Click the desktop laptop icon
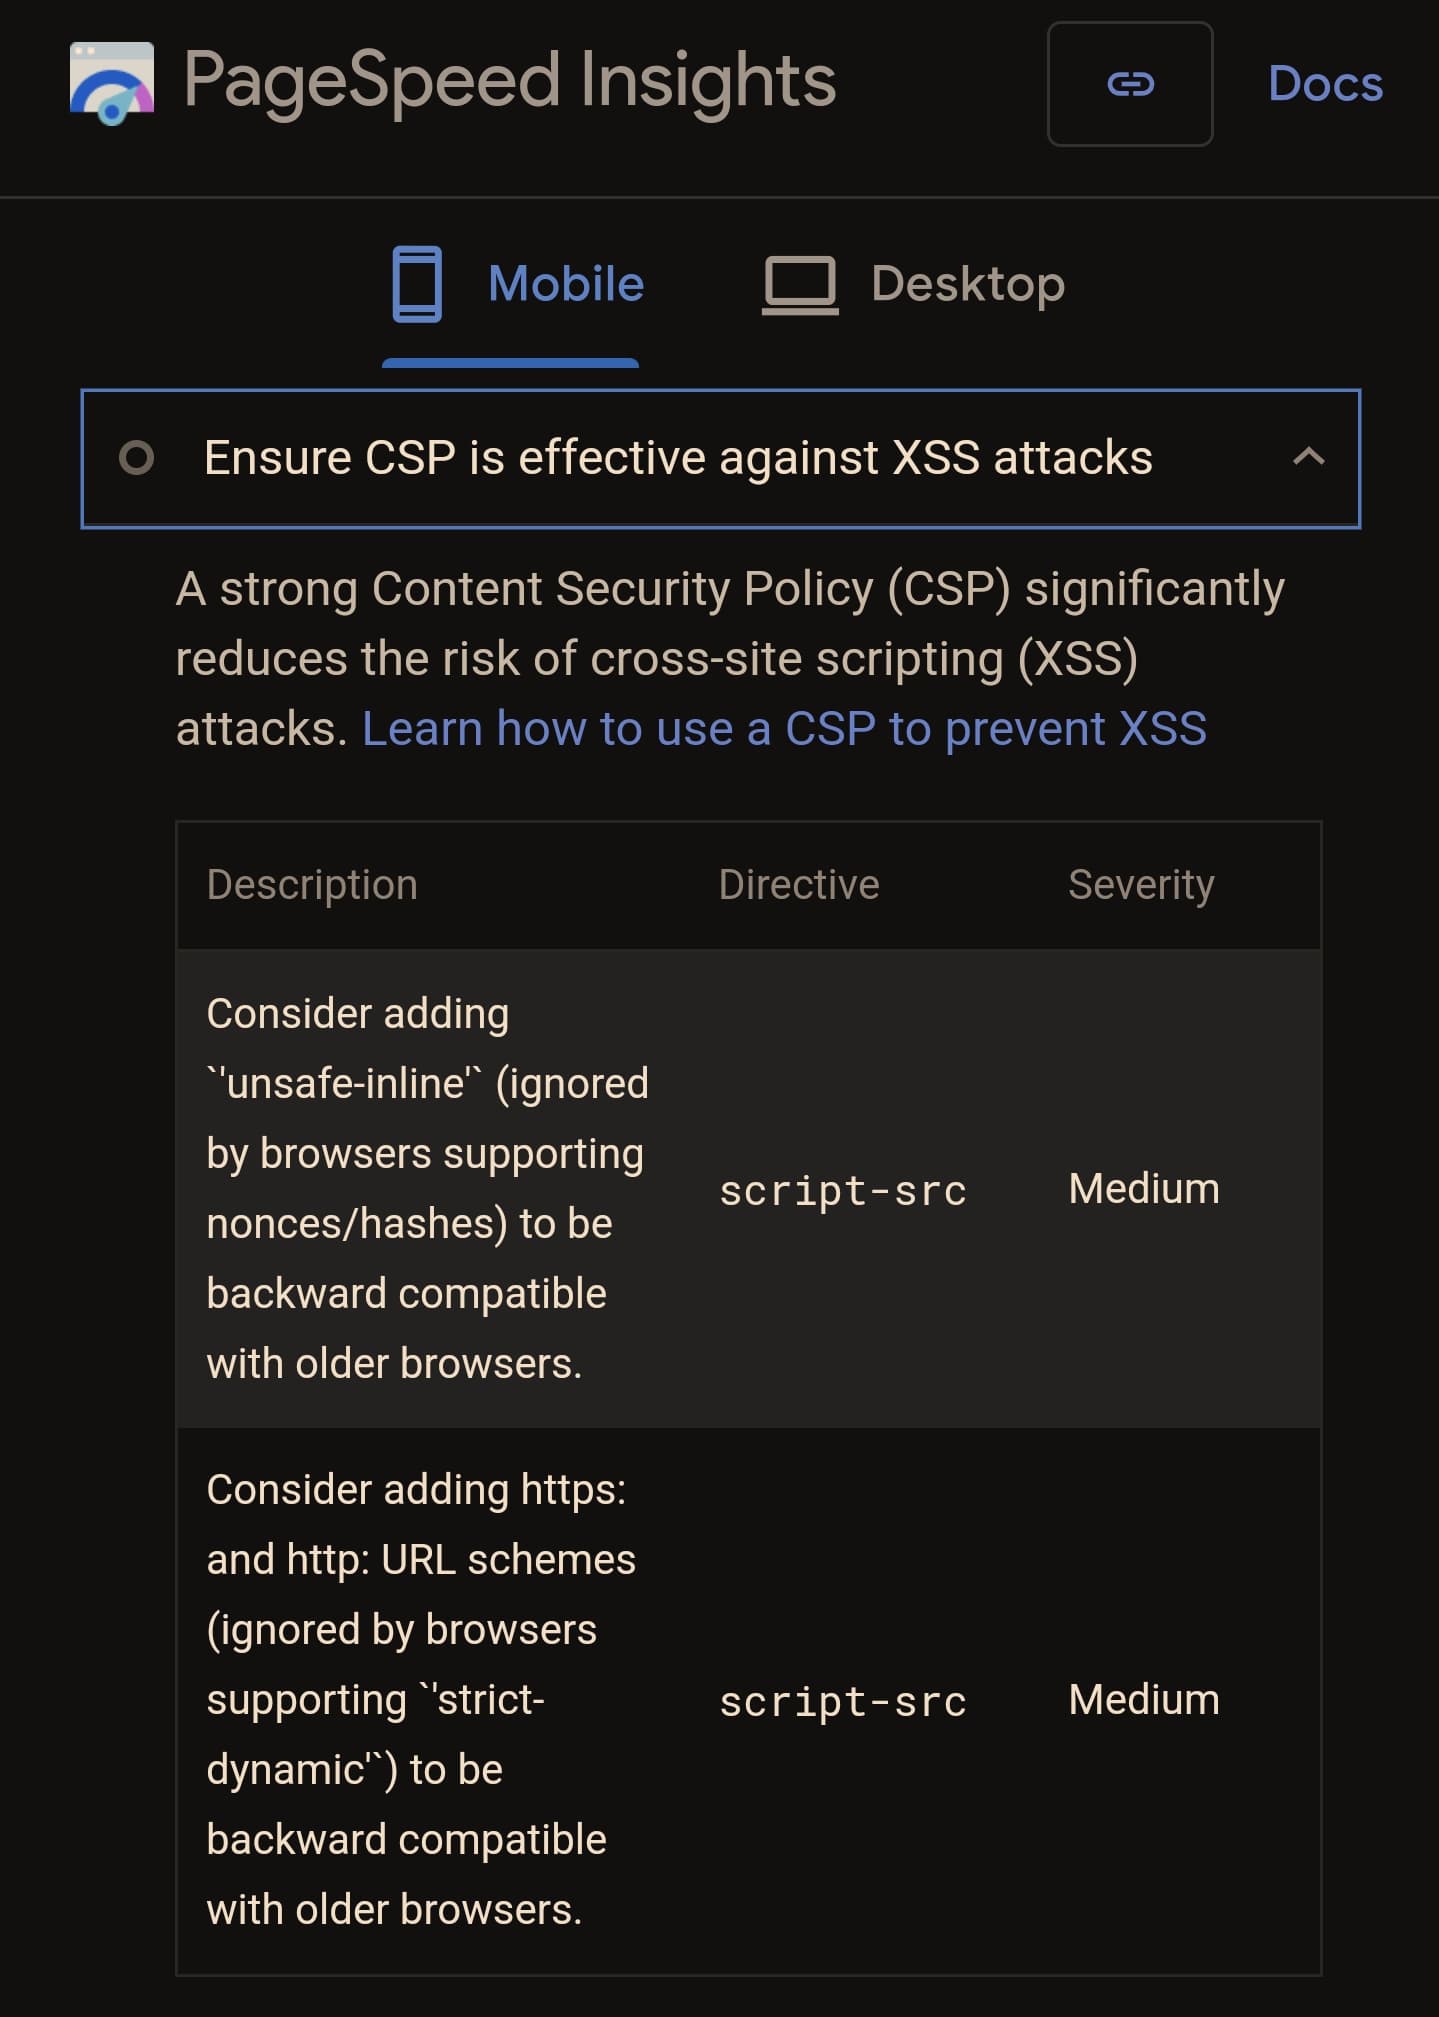 coord(800,285)
